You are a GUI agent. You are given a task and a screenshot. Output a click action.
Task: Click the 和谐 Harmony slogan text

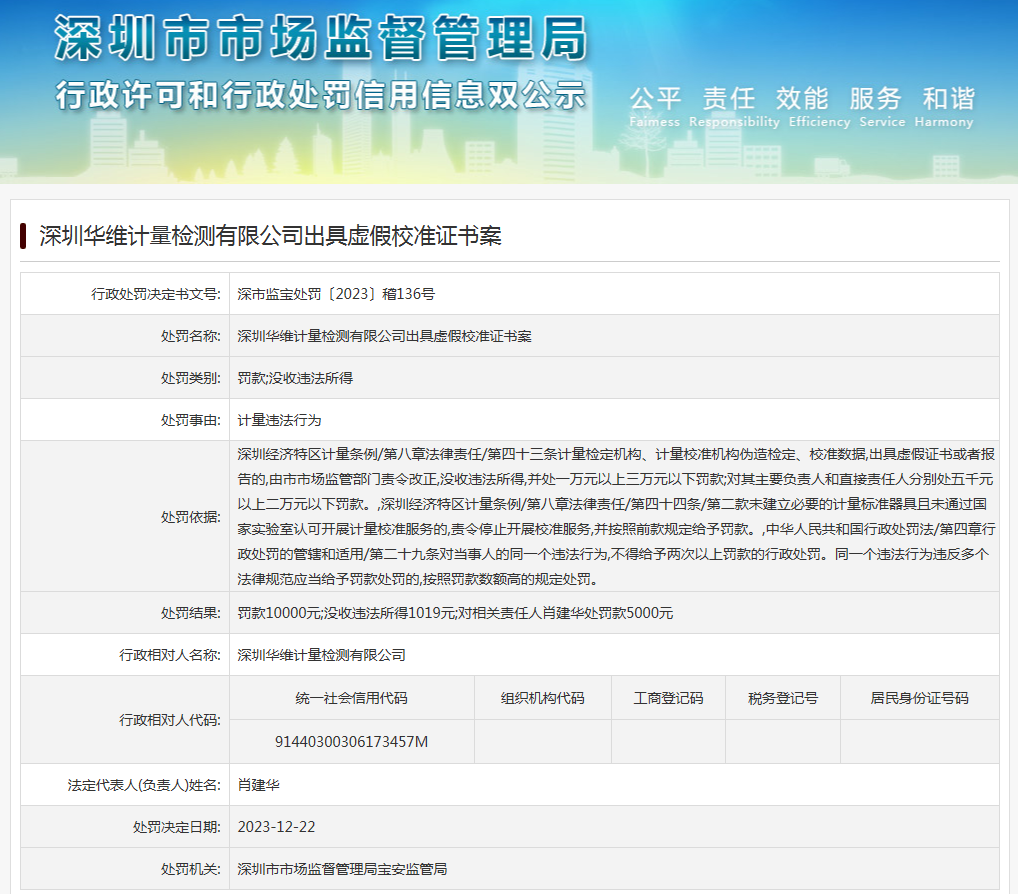click(947, 105)
